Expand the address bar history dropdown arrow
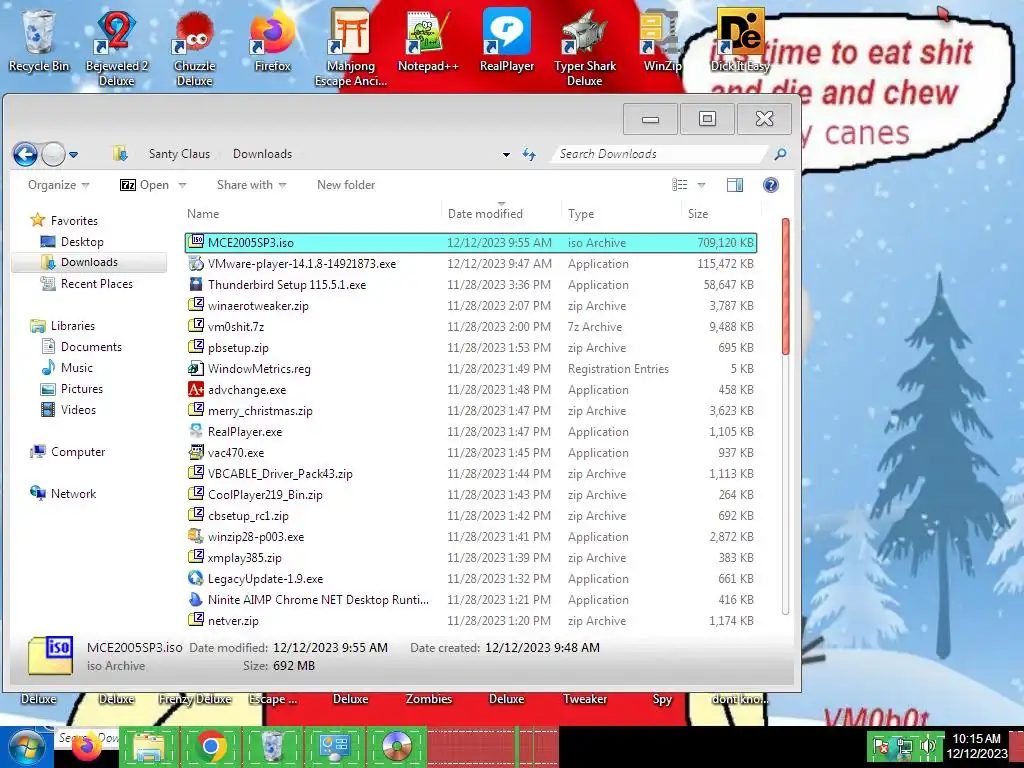Image resolution: width=1024 pixels, height=768 pixels. click(506, 155)
